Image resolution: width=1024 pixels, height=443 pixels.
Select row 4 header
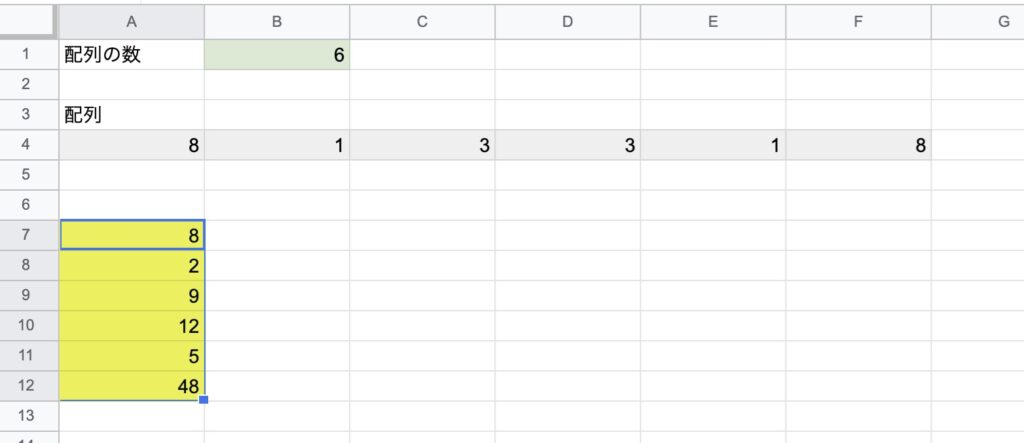(x=26, y=145)
